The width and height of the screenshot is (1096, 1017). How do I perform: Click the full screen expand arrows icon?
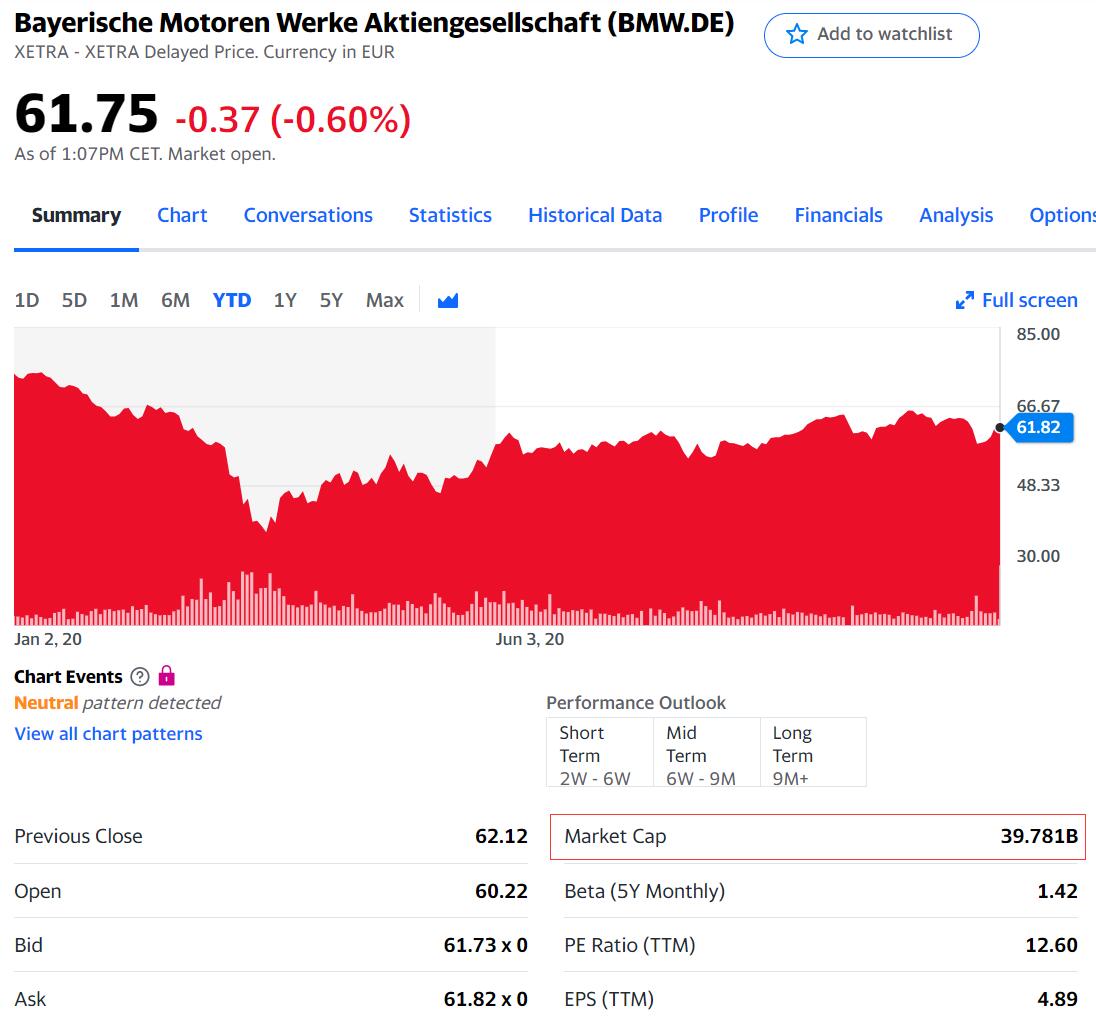(x=965, y=299)
